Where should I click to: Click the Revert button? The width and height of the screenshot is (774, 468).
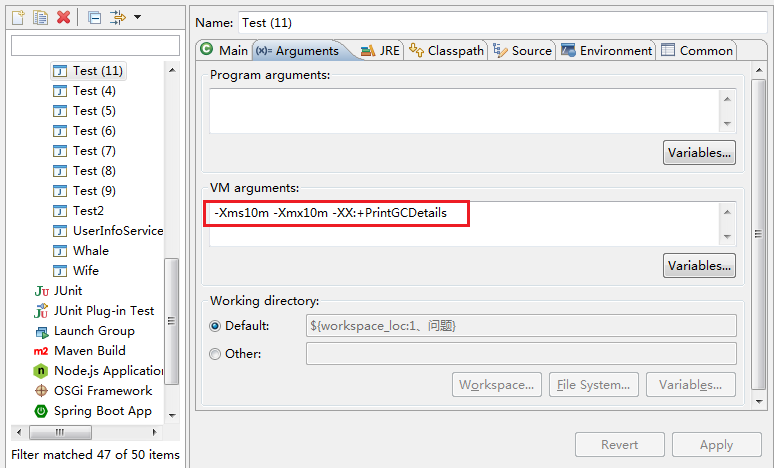coord(619,445)
